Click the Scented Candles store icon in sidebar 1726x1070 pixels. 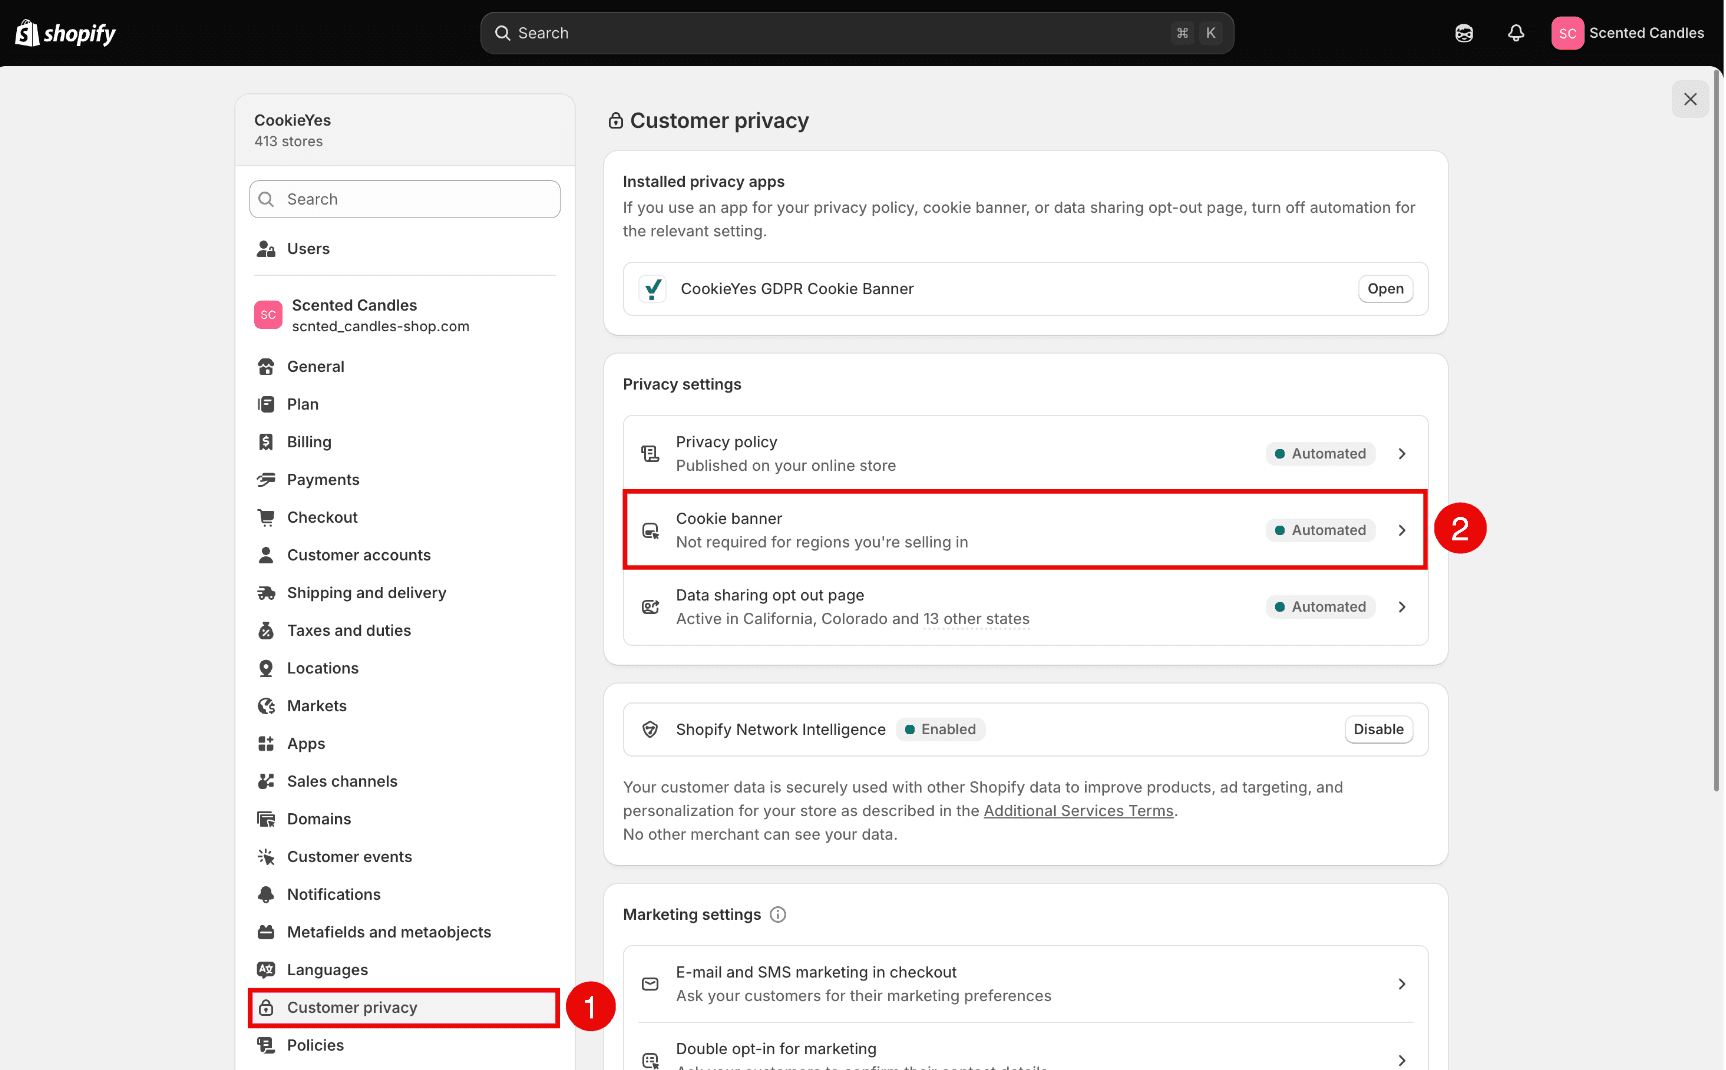tap(268, 315)
